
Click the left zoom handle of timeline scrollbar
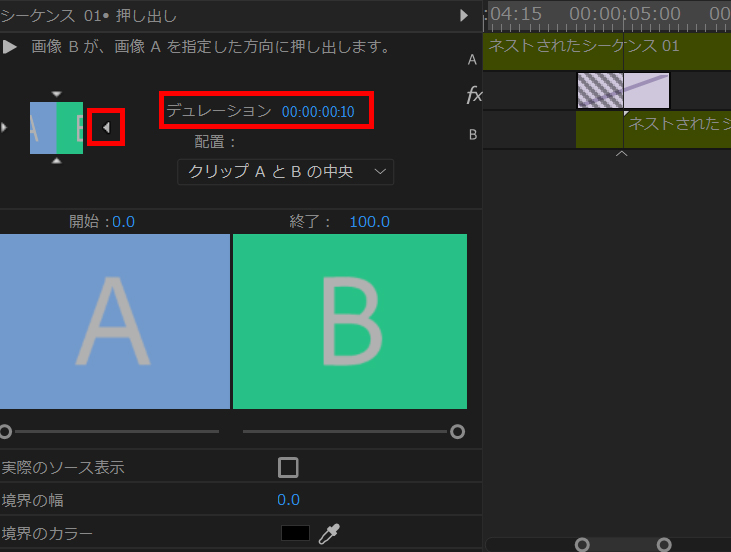click(582, 544)
